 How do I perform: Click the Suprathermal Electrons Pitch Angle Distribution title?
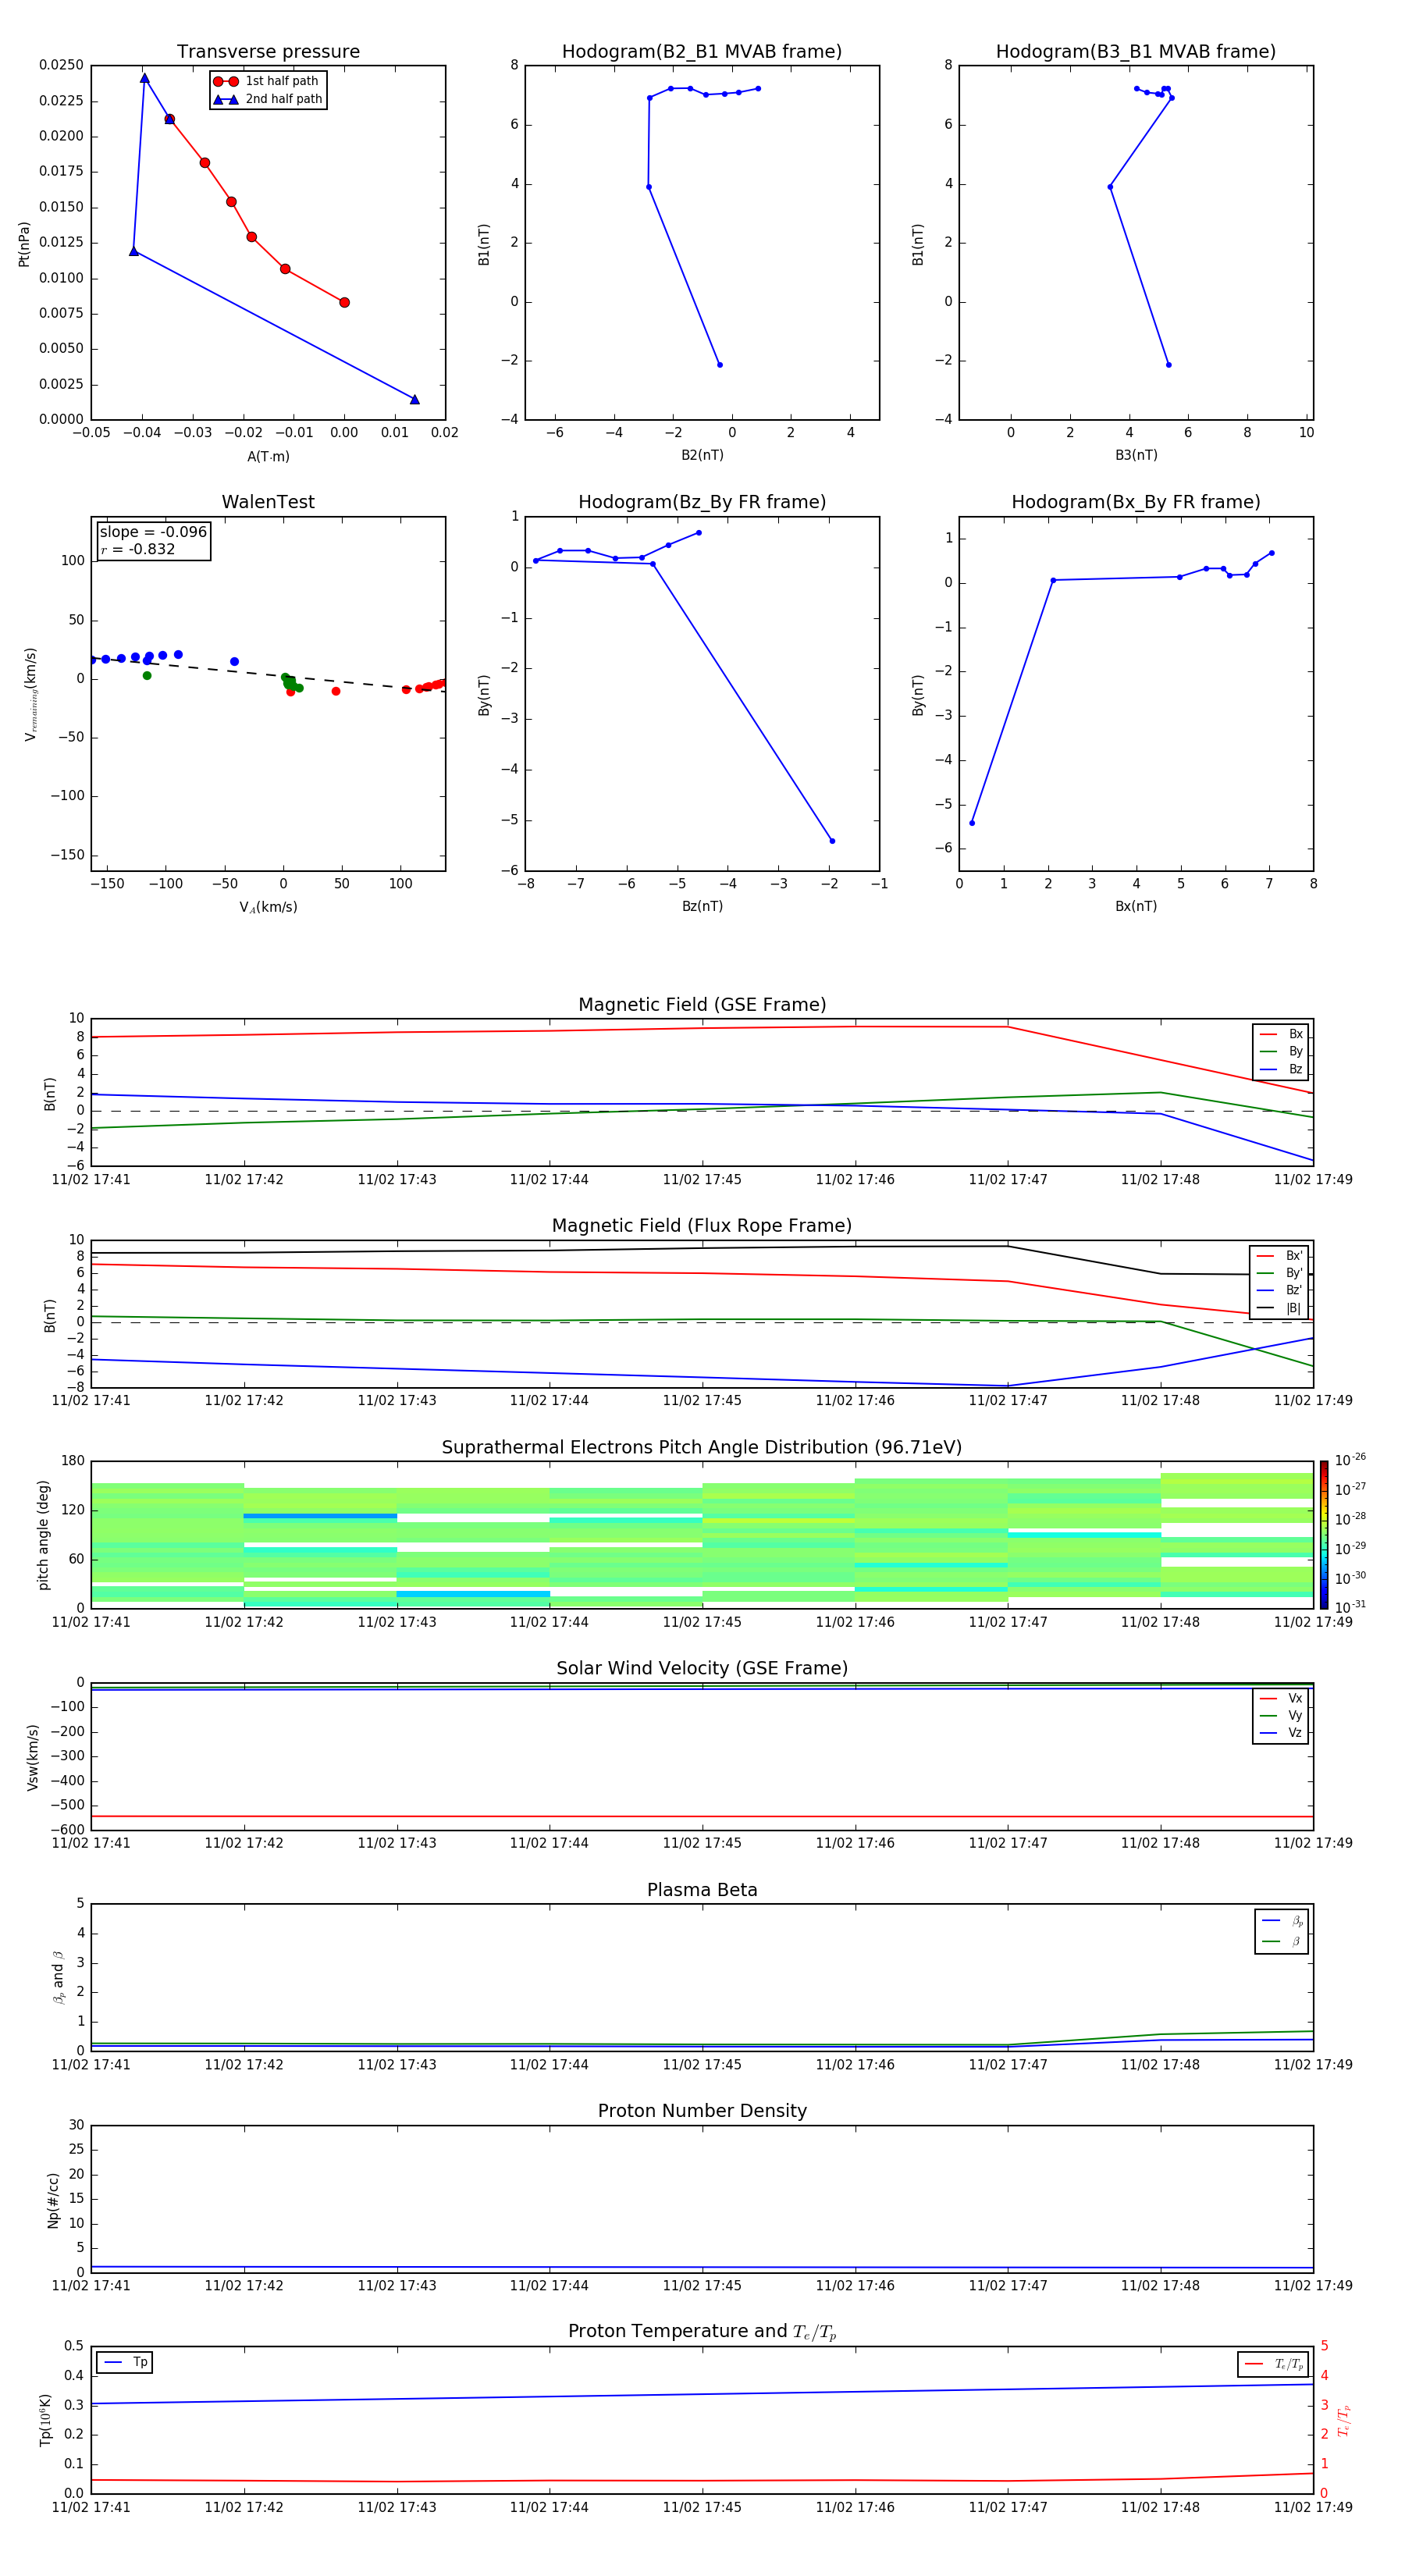click(702, 1448)
